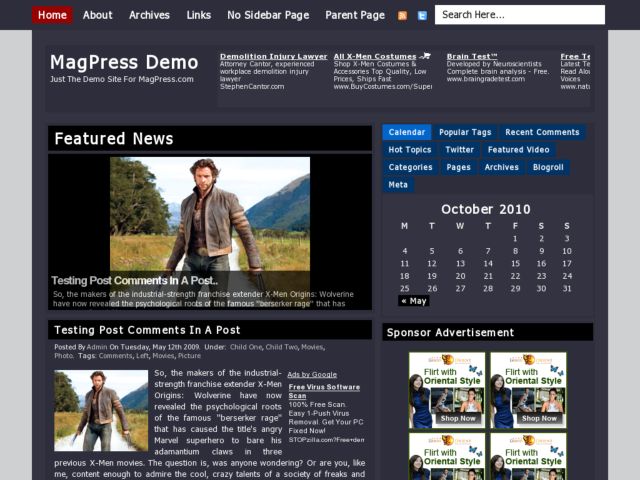Click StephenCantor.com ad URL
Image resolution: width=640 pixels, height=480 pixels.
click(x=252, y=87)
